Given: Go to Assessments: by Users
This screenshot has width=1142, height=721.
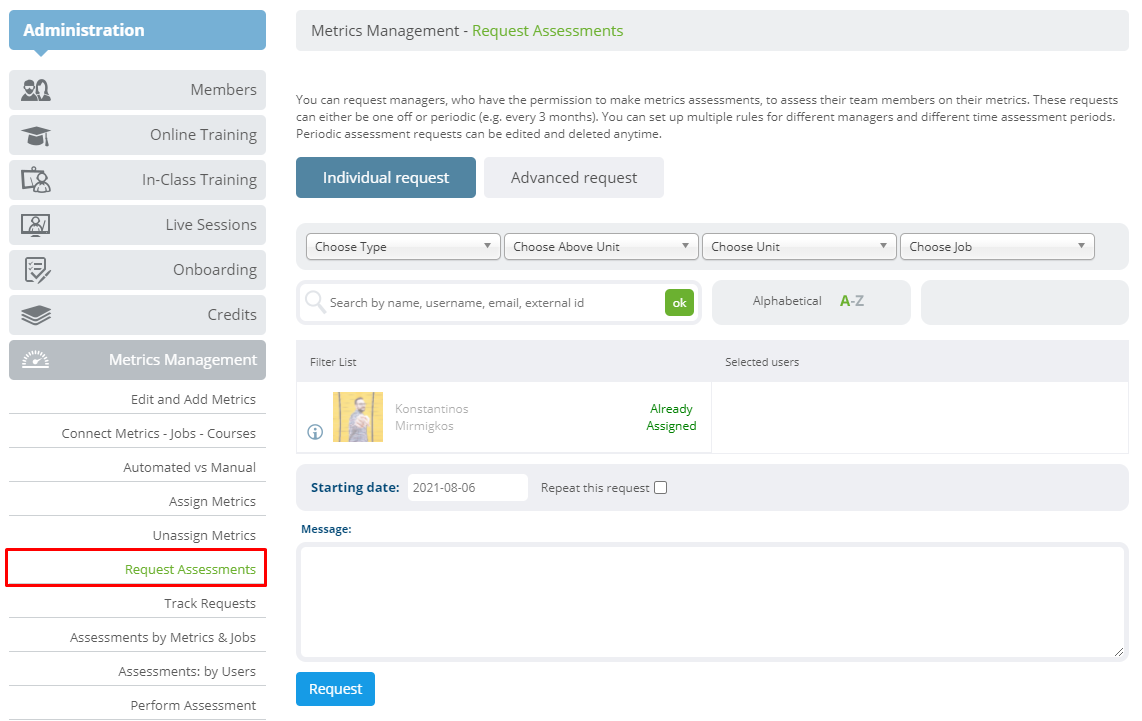Looking at the screenshot, I should tap(186, 671).
